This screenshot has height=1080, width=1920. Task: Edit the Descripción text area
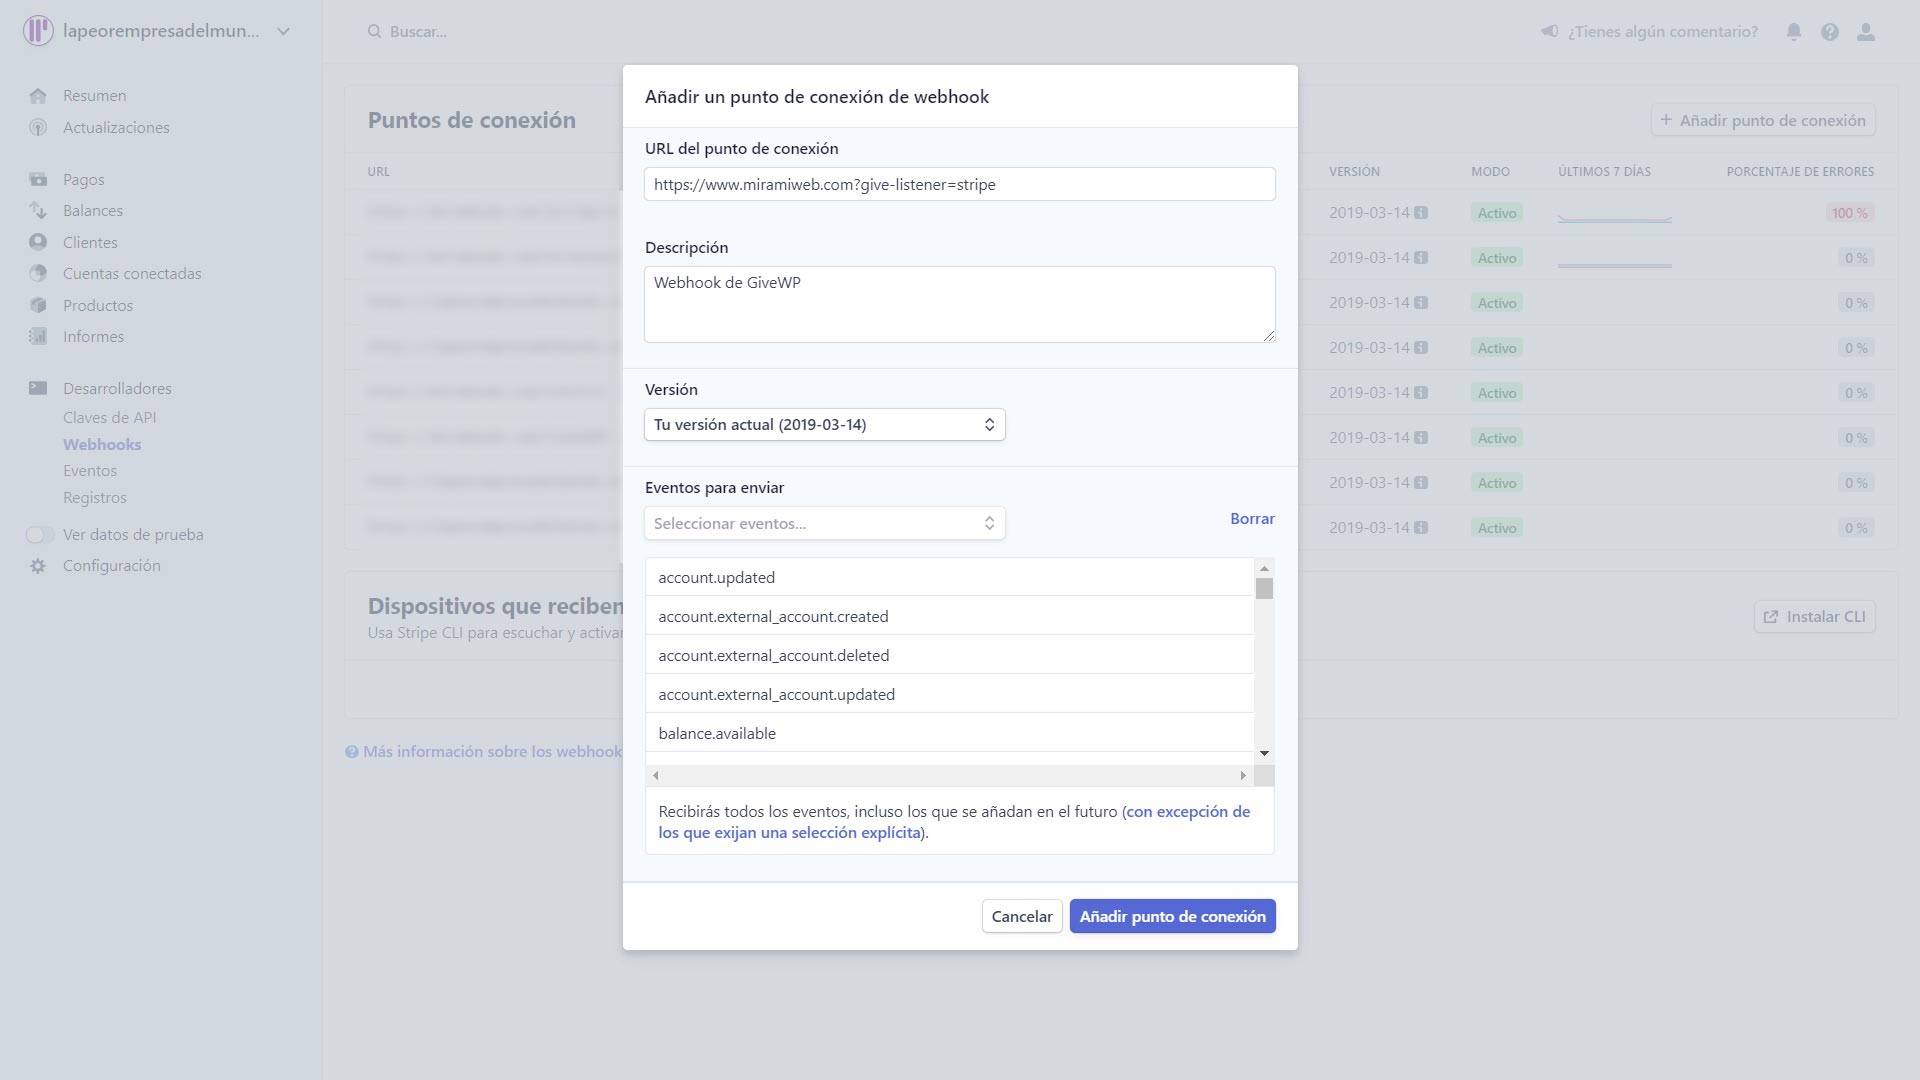point(960,304)
